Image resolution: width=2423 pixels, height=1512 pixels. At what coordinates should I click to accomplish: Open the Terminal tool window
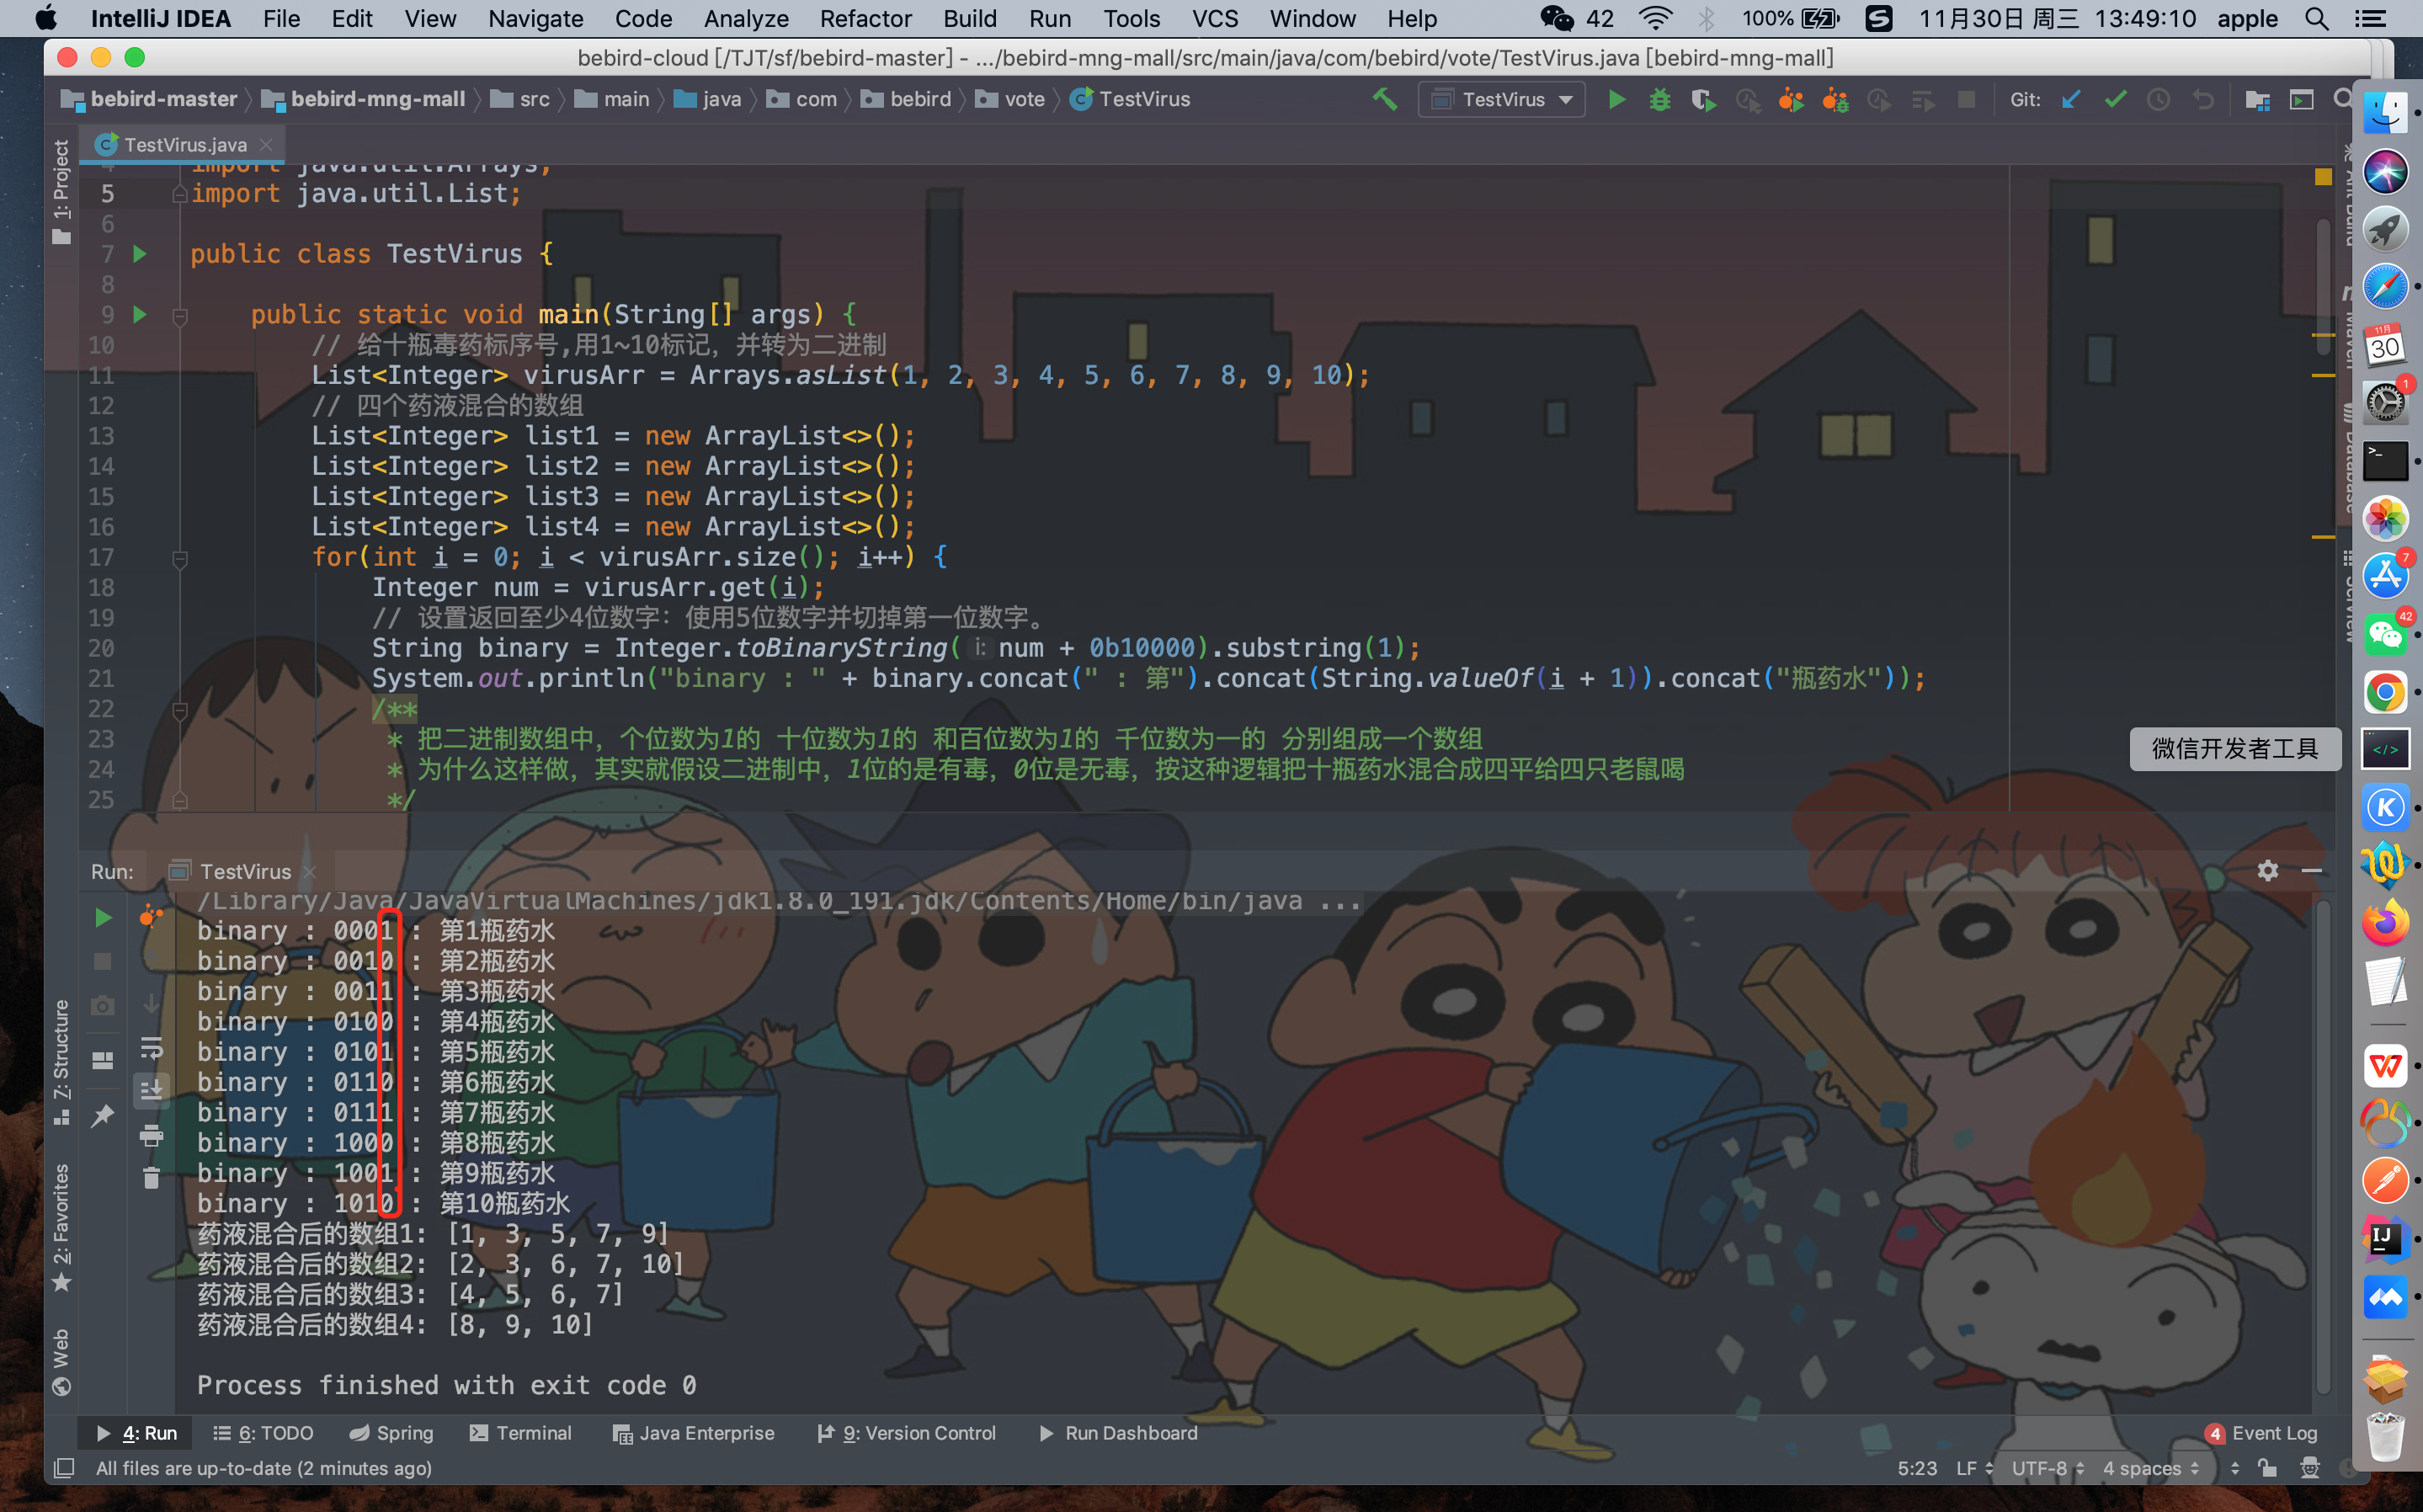click(x=521, y=1433)
